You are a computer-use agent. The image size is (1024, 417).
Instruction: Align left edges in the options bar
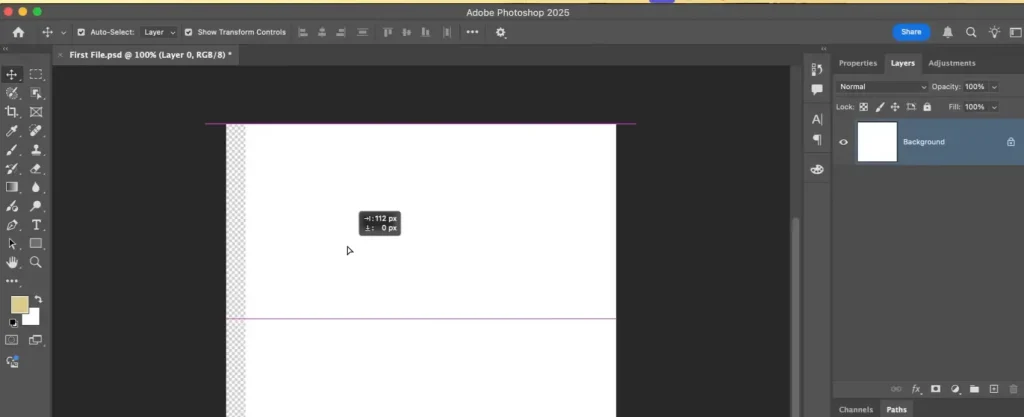(303, 32)
